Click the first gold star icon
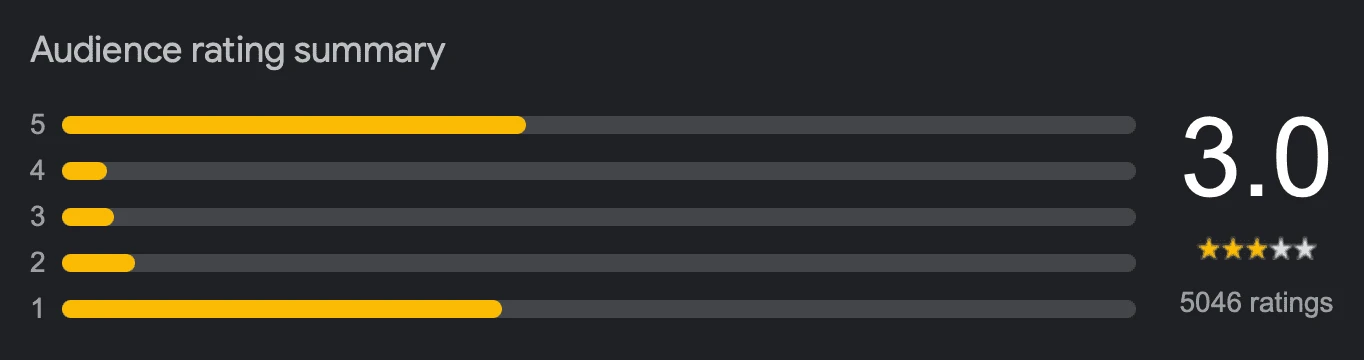The height and width of the screenshot is (360, 1364). click(1209, 250)
